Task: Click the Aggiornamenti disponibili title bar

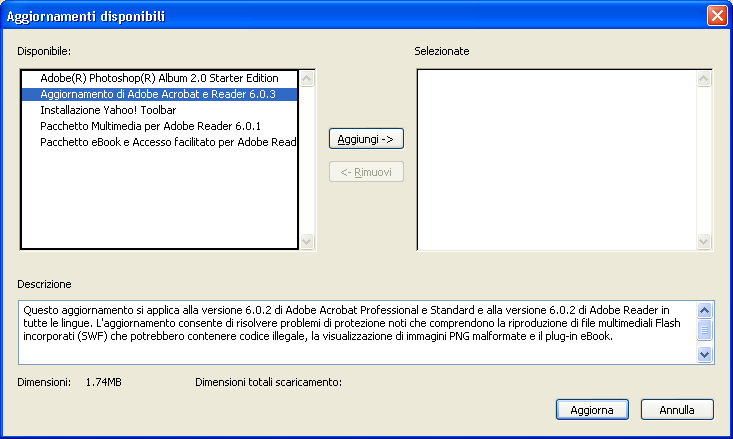Action: [x=350, y=16]
